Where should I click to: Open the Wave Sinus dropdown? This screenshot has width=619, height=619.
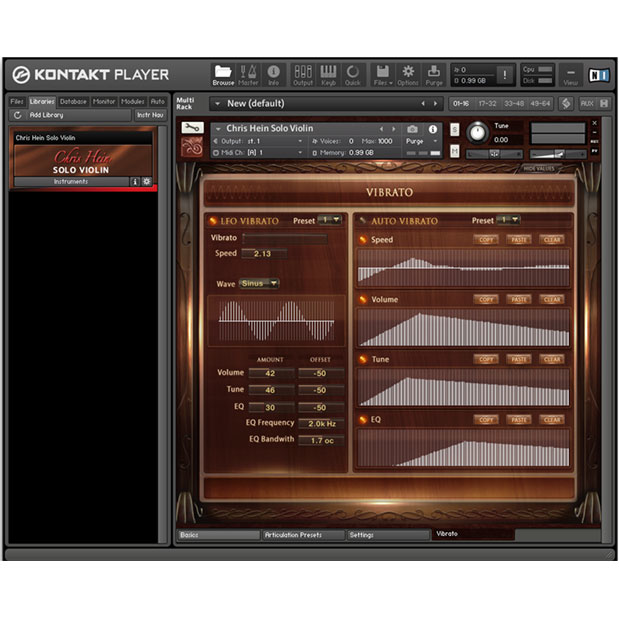coord(259,284)
